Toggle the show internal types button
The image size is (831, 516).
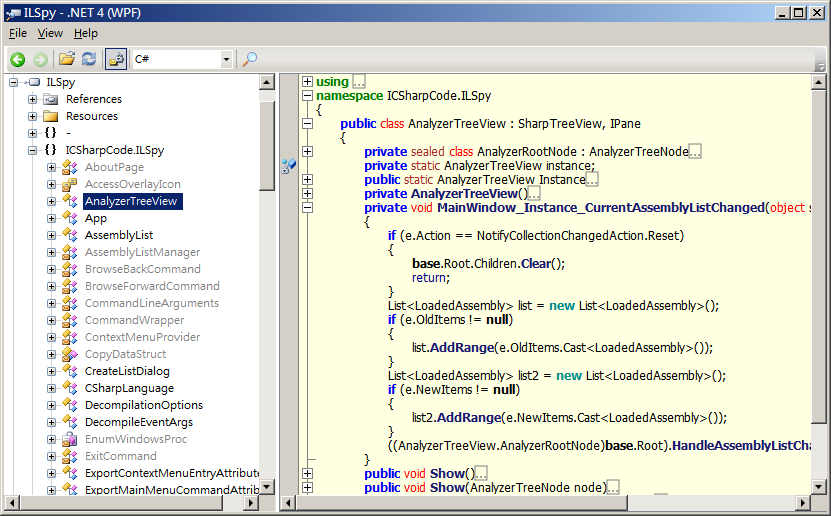point(116,59)
